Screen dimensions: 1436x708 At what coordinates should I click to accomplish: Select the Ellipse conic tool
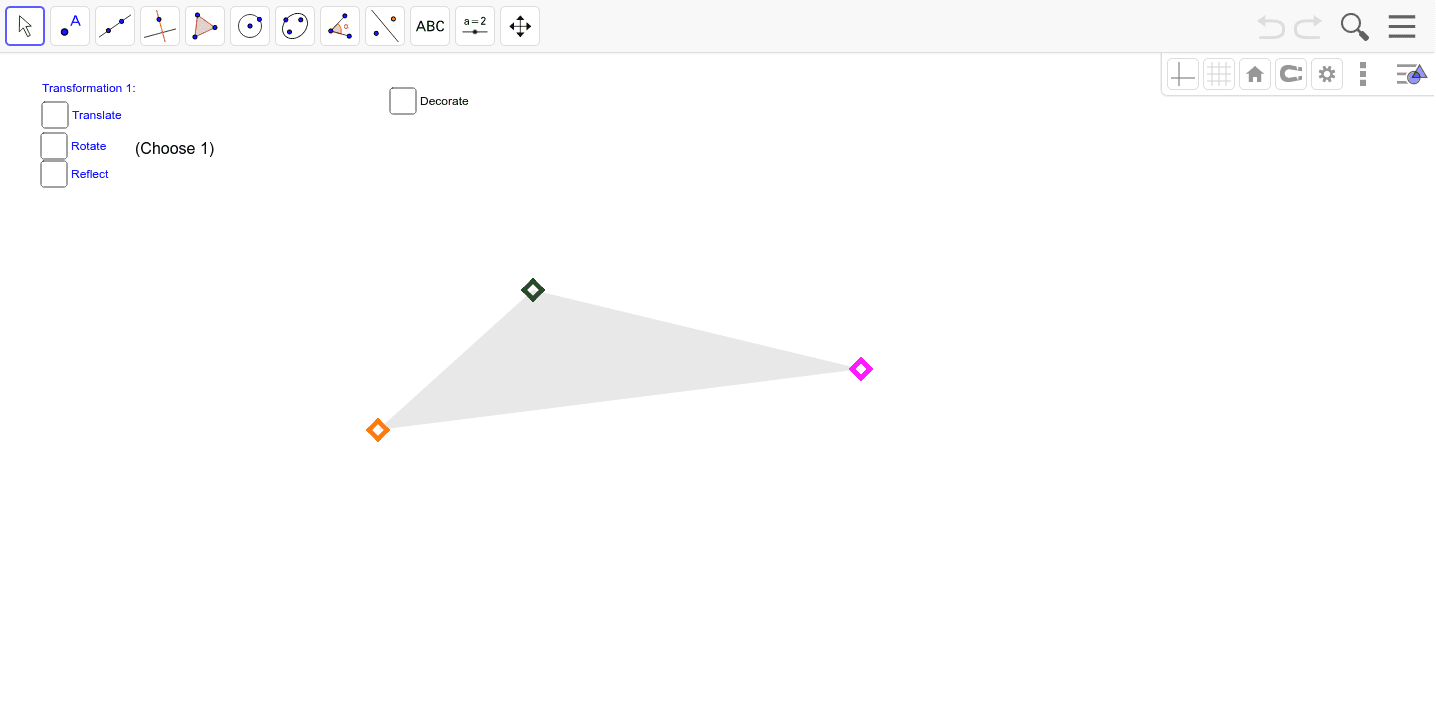(x=295, y=26)
